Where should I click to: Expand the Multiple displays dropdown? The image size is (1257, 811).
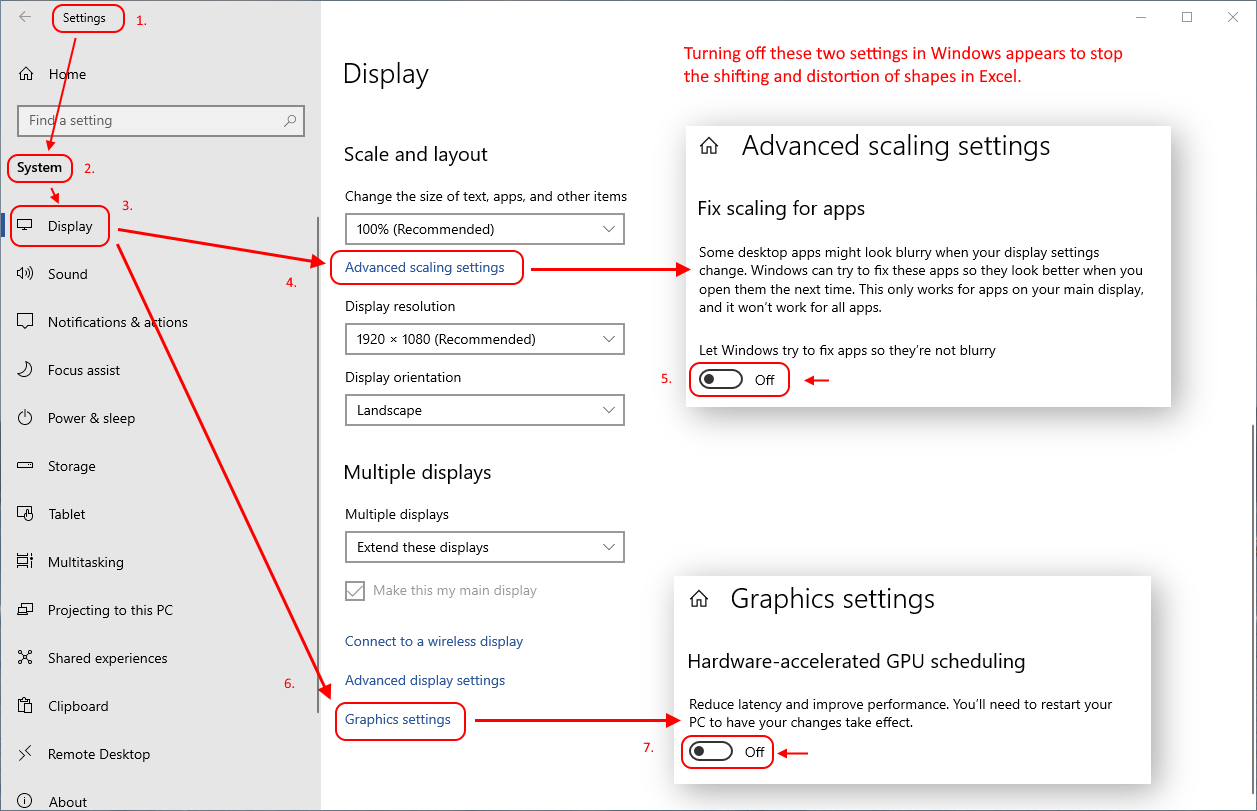pyautogui.click(x=484, y=547)
